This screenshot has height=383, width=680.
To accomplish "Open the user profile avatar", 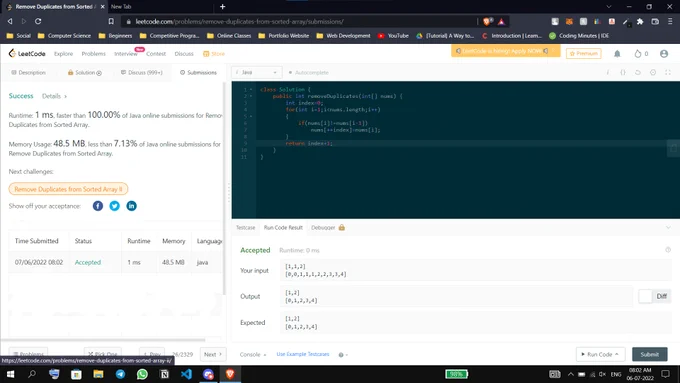I will click(664, 53).
